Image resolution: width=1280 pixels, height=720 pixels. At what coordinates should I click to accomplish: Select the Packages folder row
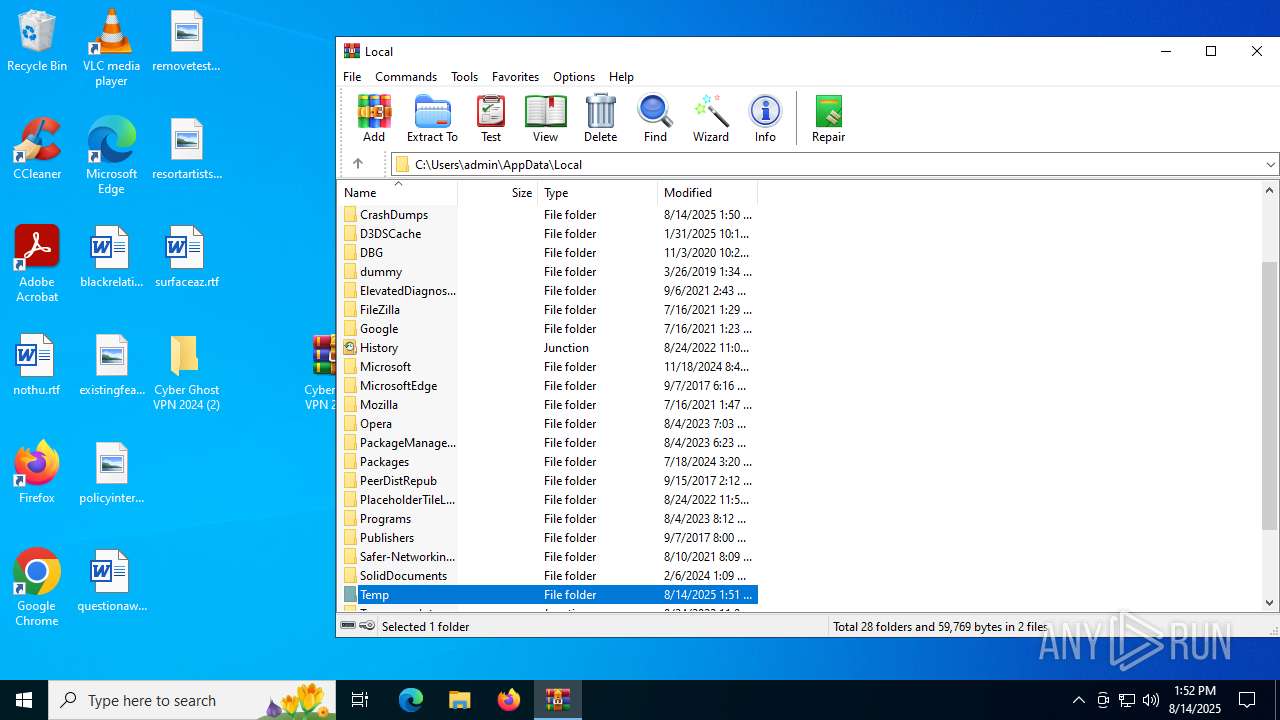548,462
